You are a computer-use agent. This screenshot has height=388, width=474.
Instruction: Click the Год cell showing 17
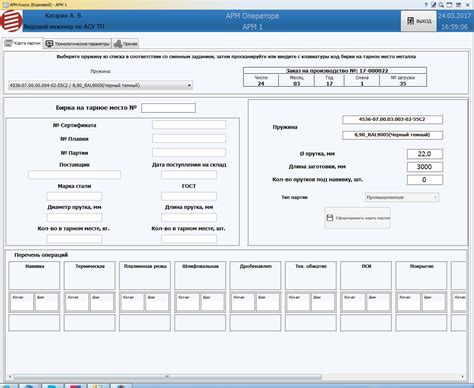click(329, 80)
